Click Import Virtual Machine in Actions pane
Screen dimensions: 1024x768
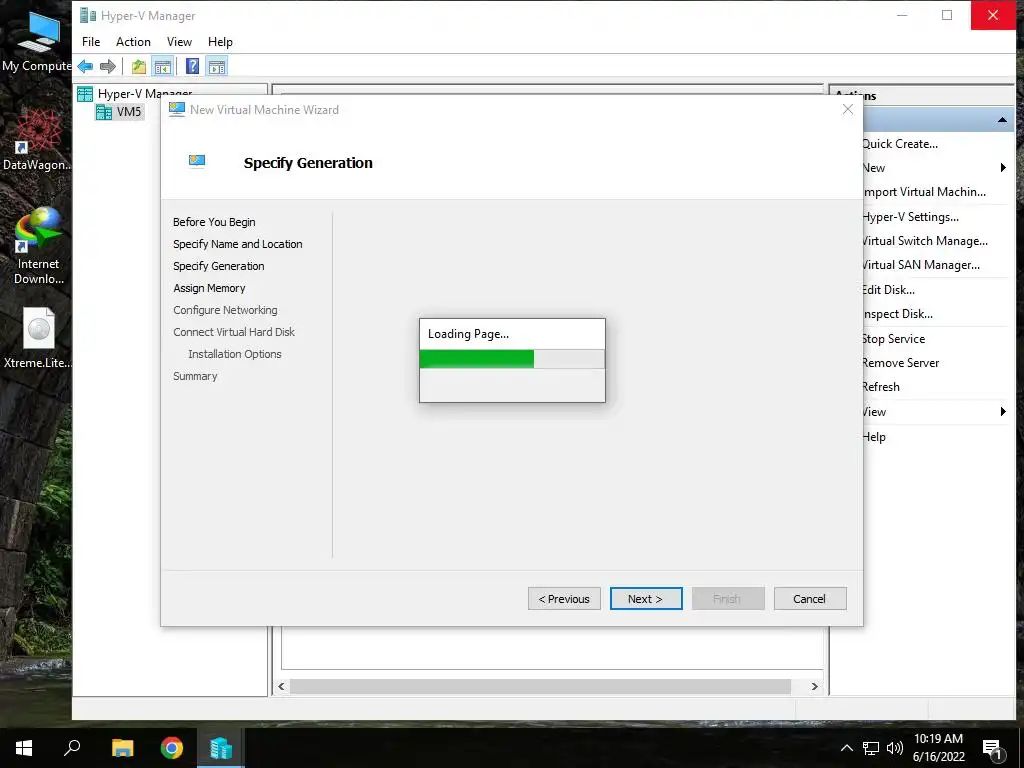tap(924, 192)
